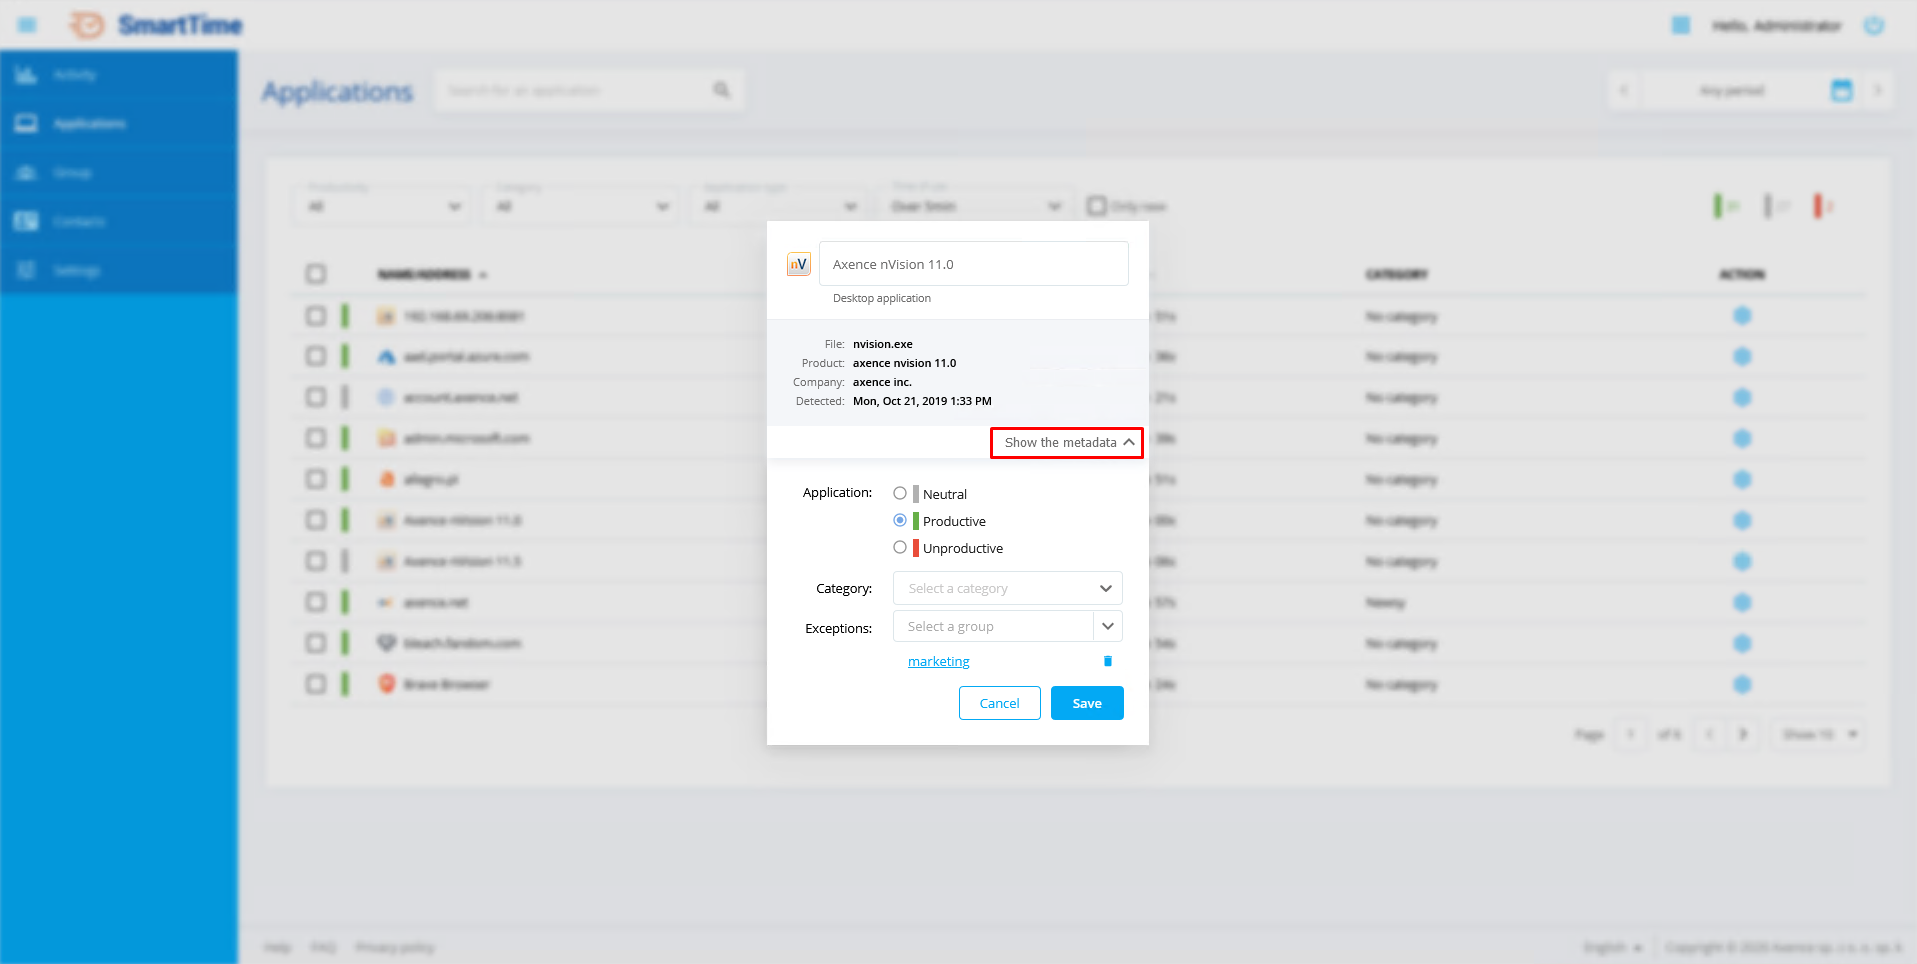Click the SmartTime logo

tap(157, 25)
